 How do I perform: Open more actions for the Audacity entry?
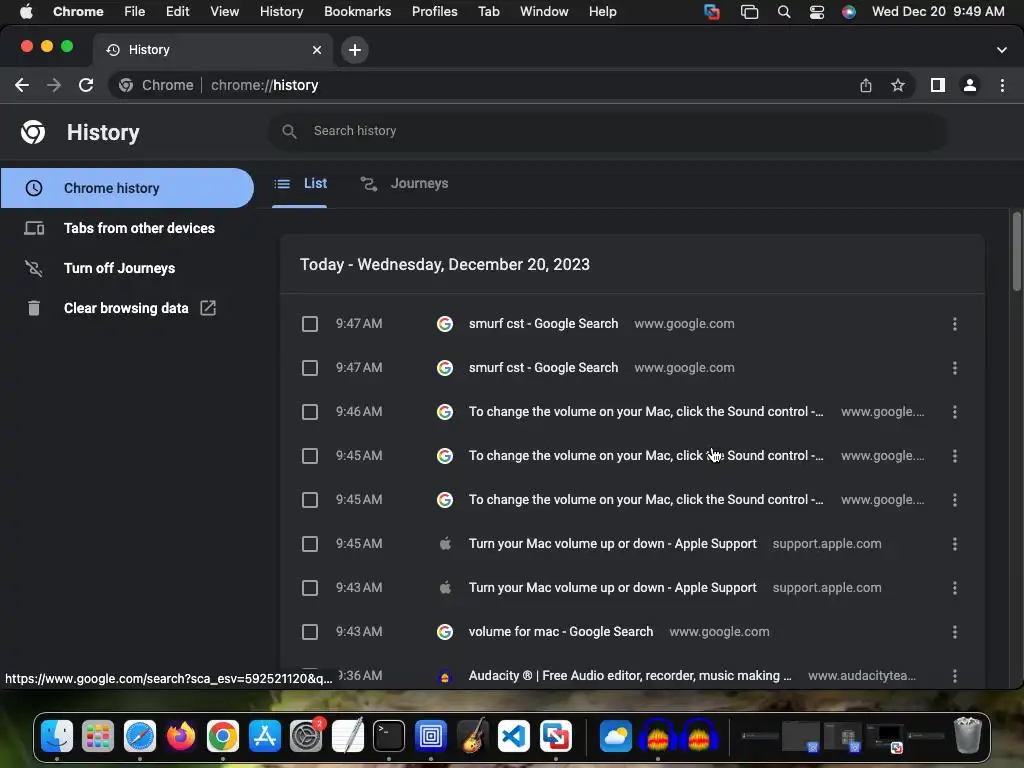pyautogui.click(x=955, y=676)
